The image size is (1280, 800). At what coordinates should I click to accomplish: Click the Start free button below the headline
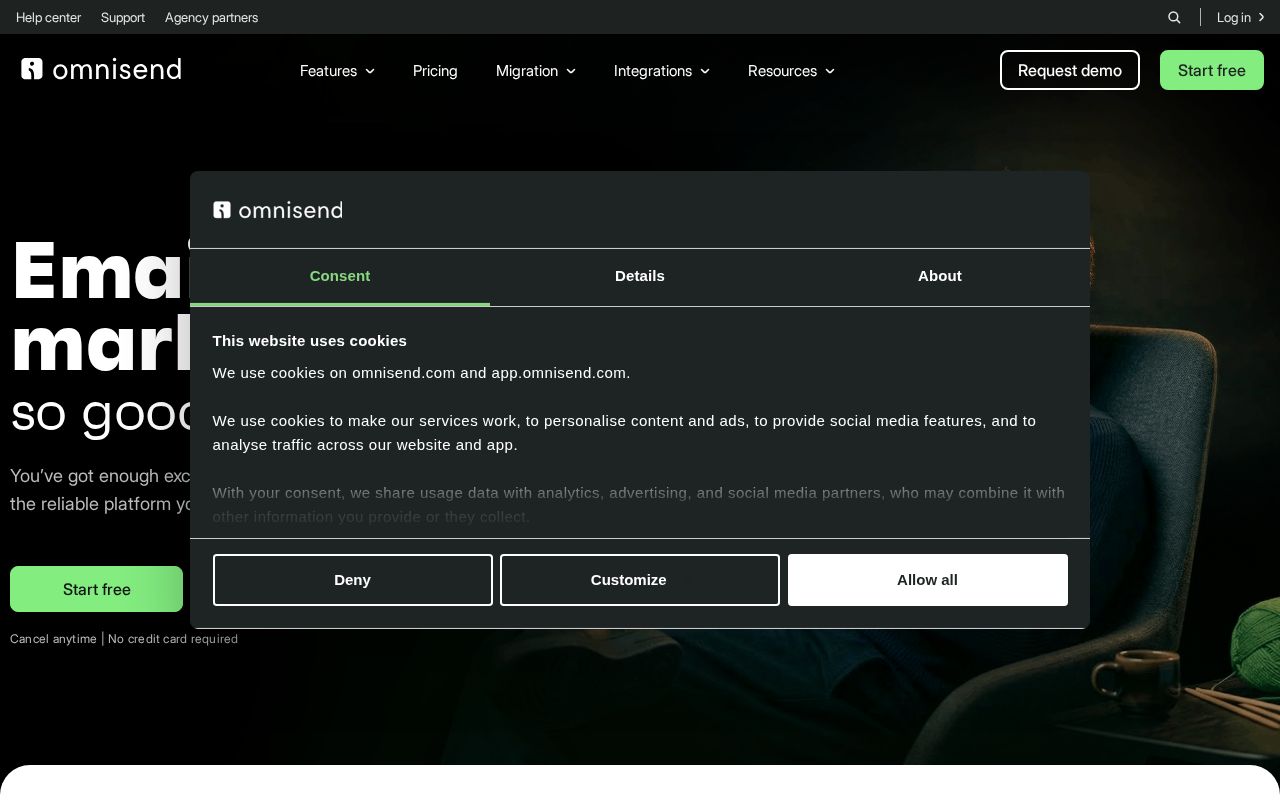pos(96,589)
